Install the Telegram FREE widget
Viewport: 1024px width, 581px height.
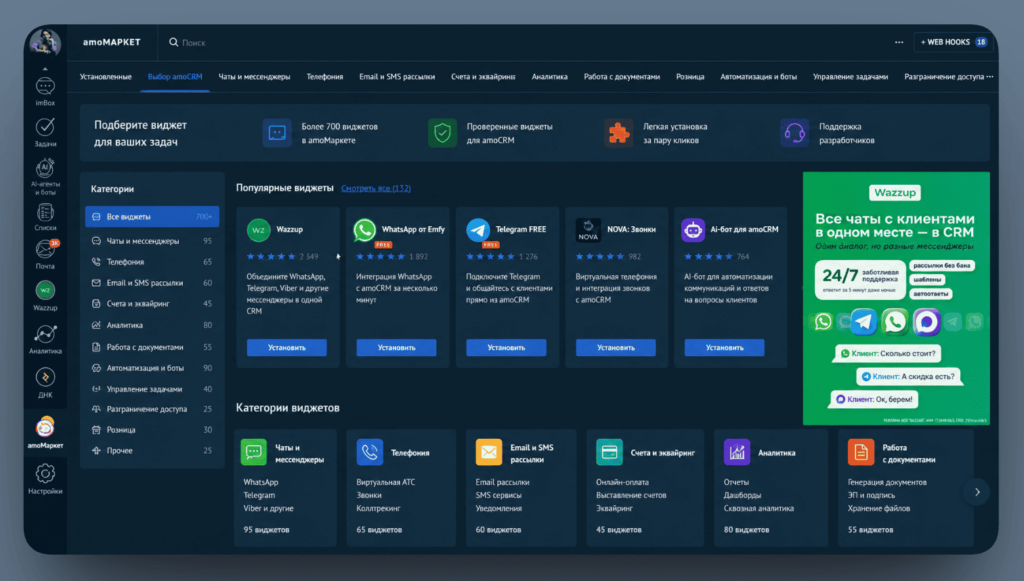point(506,347)
